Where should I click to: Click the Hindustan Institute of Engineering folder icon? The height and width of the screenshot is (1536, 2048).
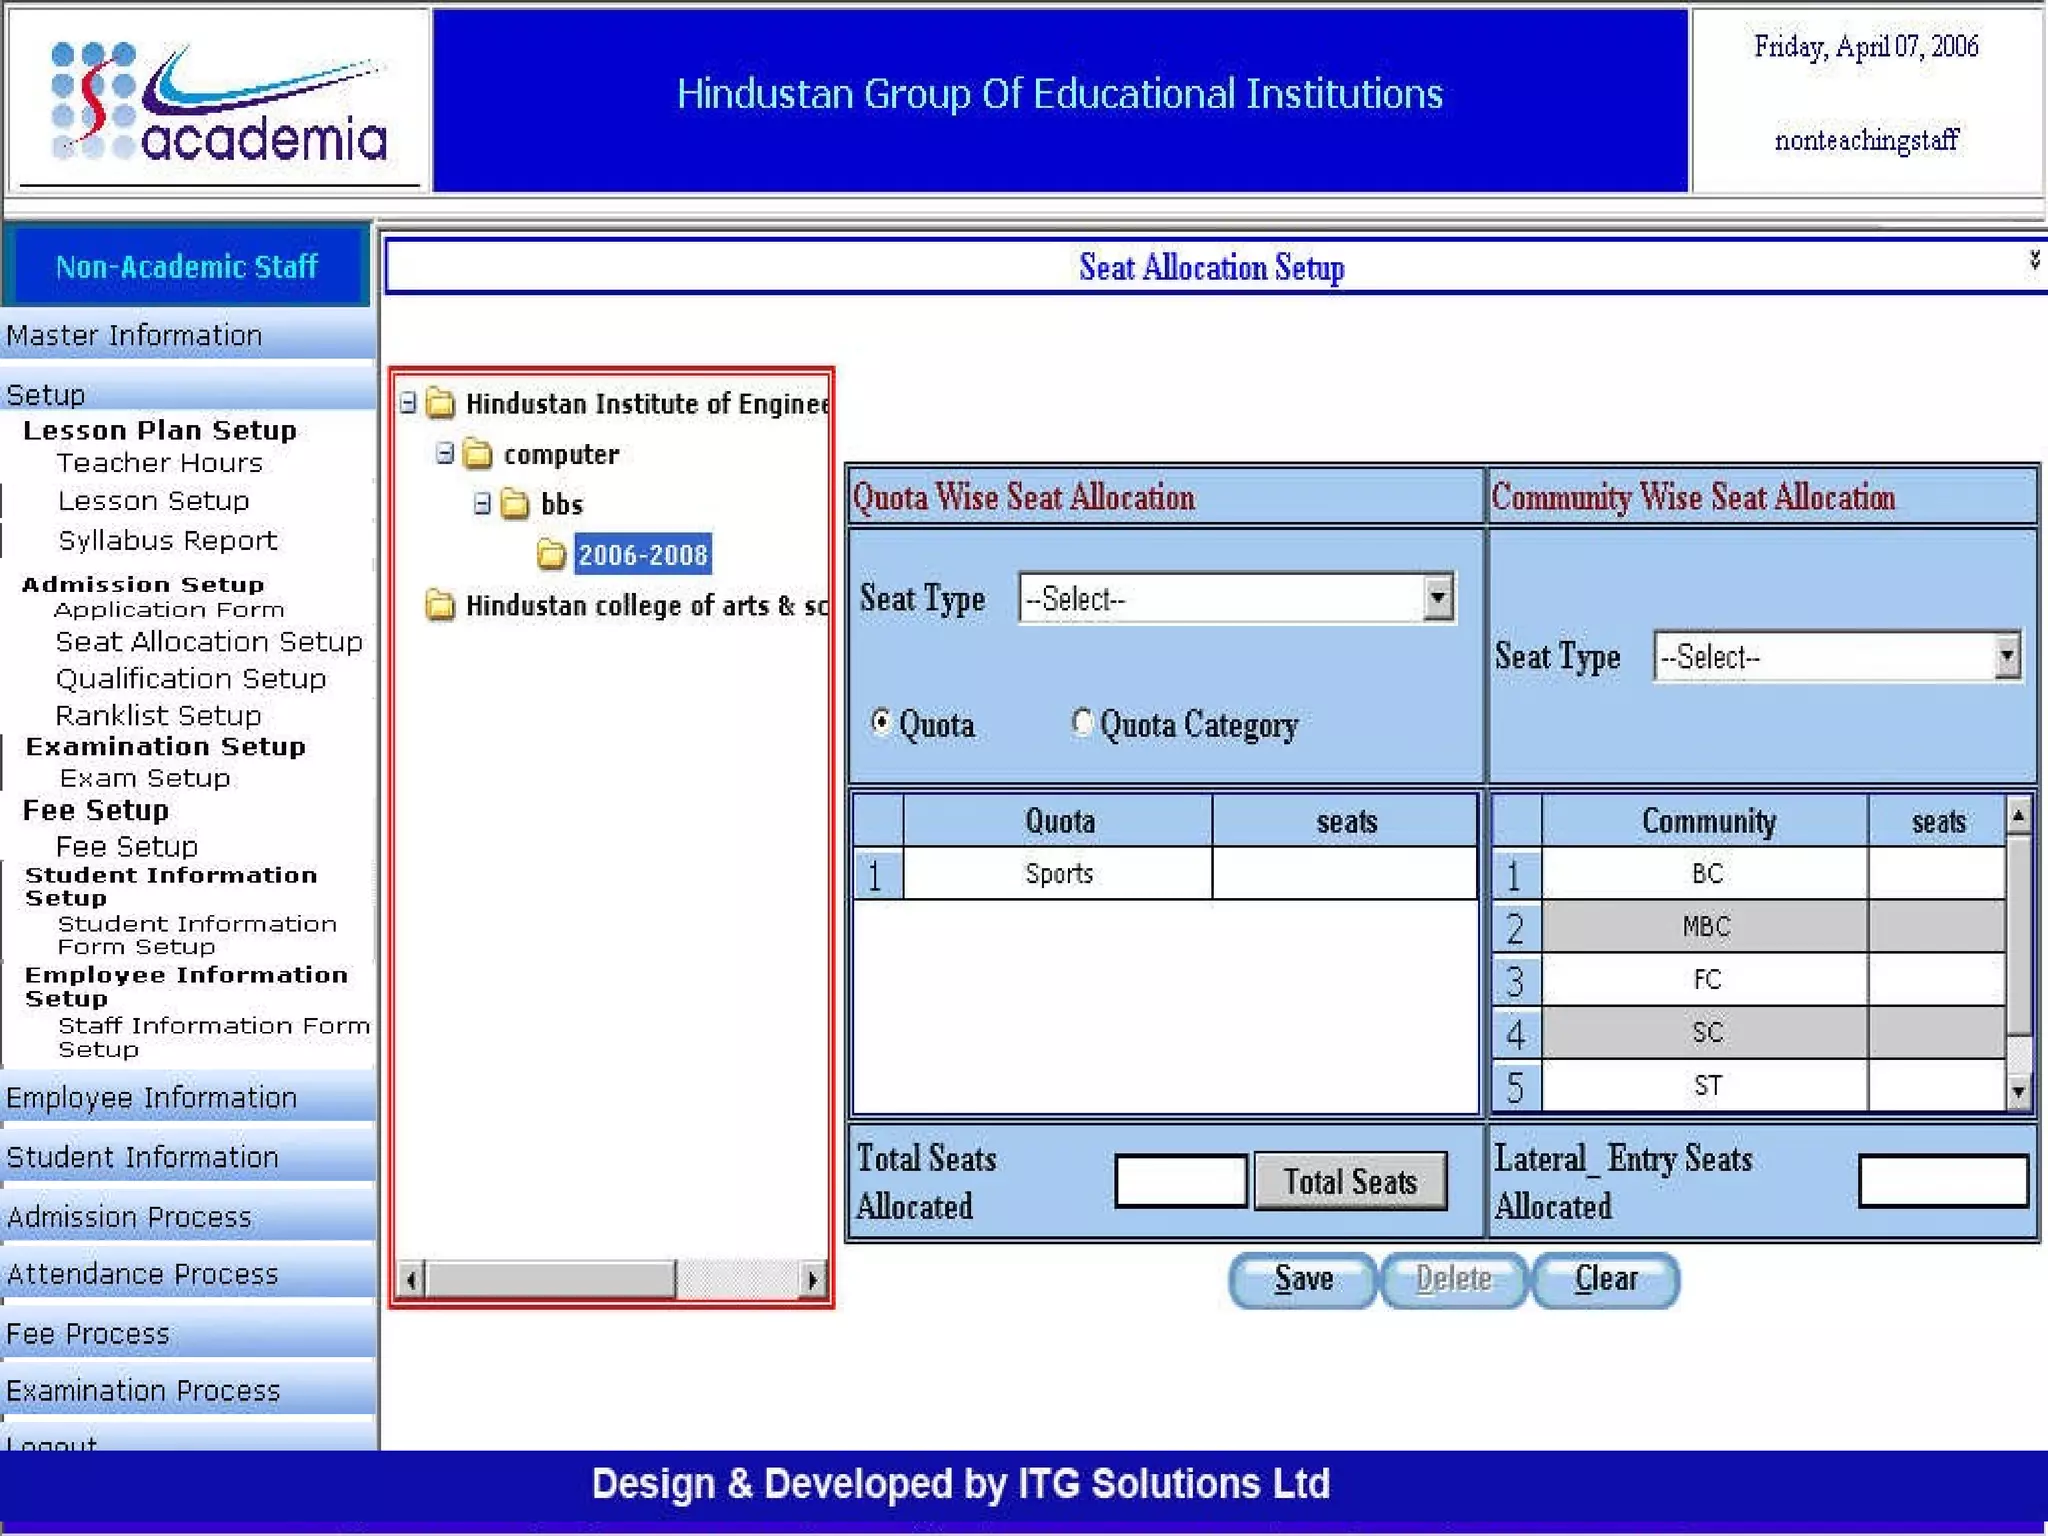click(x=440, y=404)
